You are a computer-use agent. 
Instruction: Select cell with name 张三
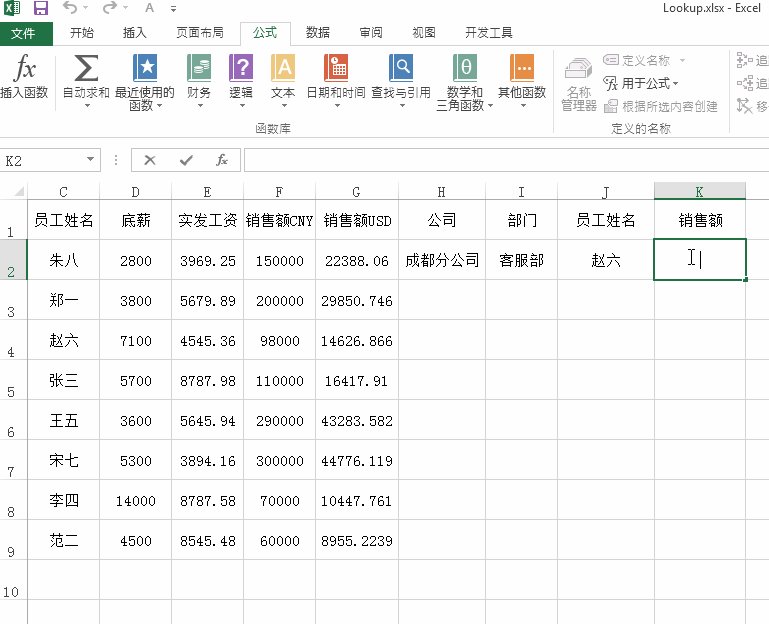pos(63,380)
